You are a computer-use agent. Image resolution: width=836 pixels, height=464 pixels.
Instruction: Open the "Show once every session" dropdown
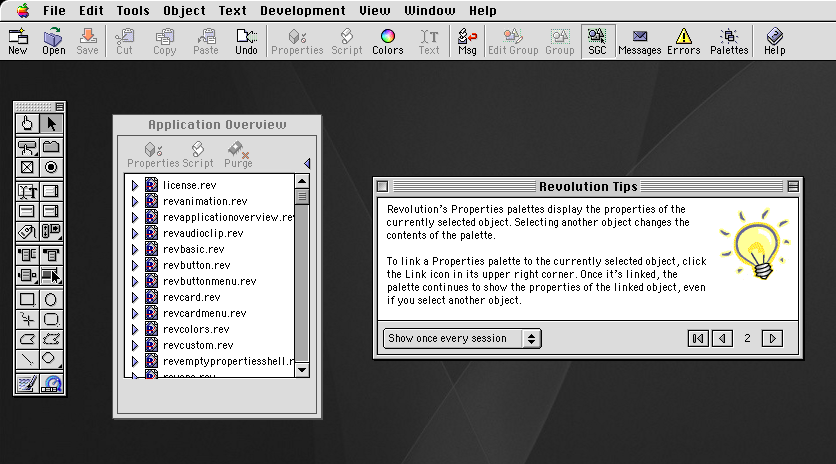tap(462, 338)
